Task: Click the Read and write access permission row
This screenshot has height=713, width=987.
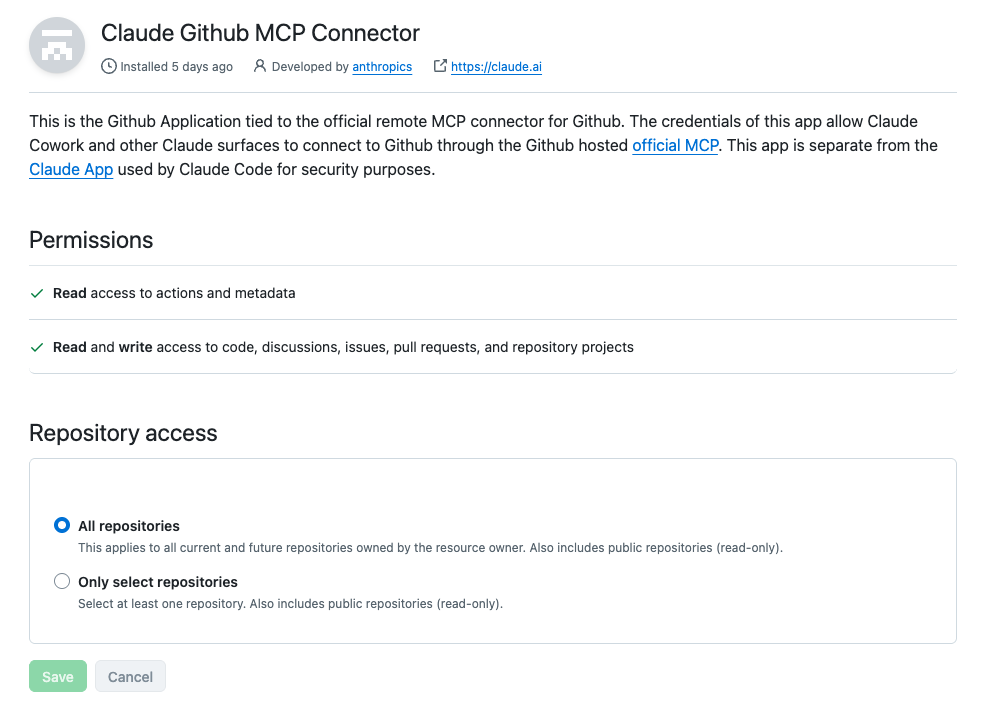Action: tap(493, 347)
